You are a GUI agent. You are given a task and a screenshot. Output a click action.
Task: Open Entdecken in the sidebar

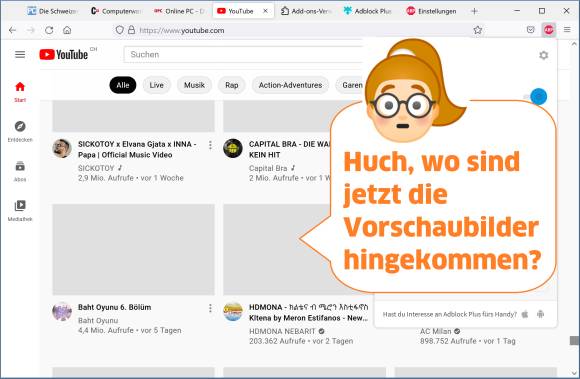click(20, 131)
